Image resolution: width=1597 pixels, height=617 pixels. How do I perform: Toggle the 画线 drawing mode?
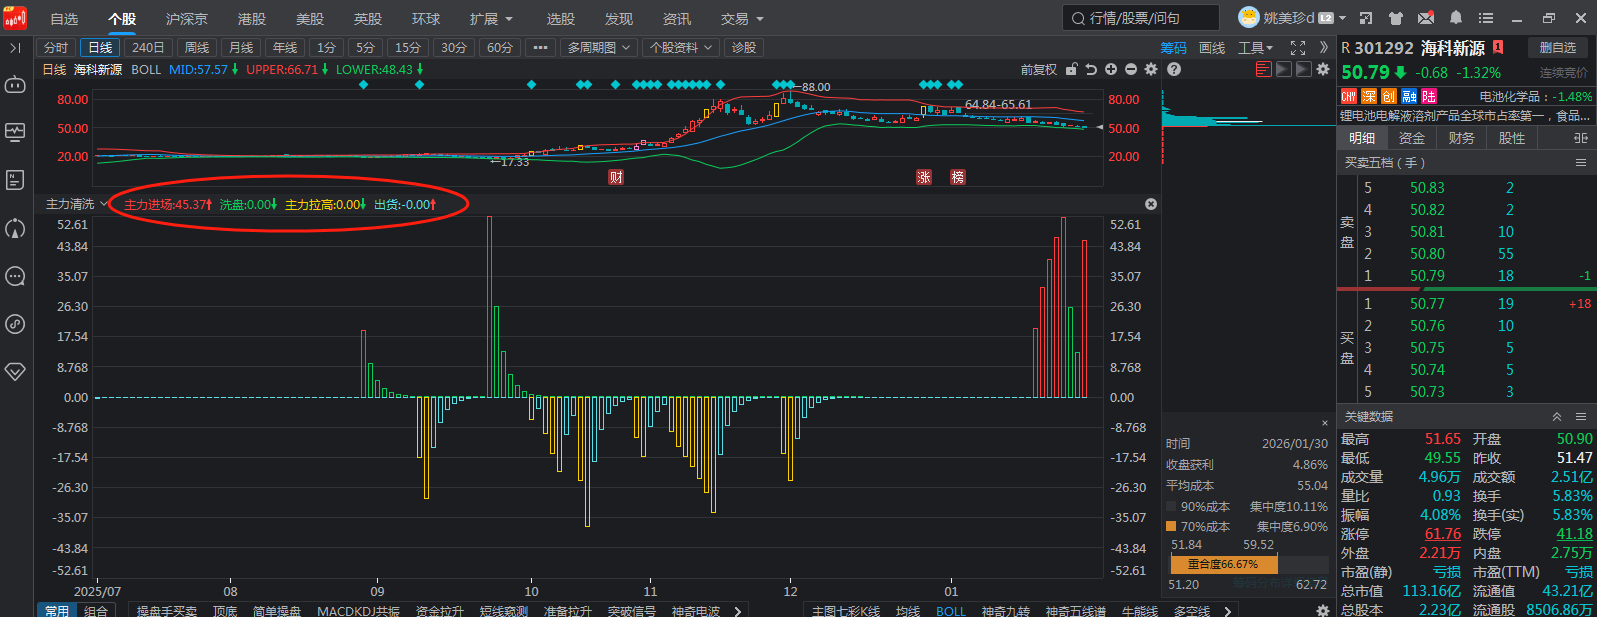1212,48
